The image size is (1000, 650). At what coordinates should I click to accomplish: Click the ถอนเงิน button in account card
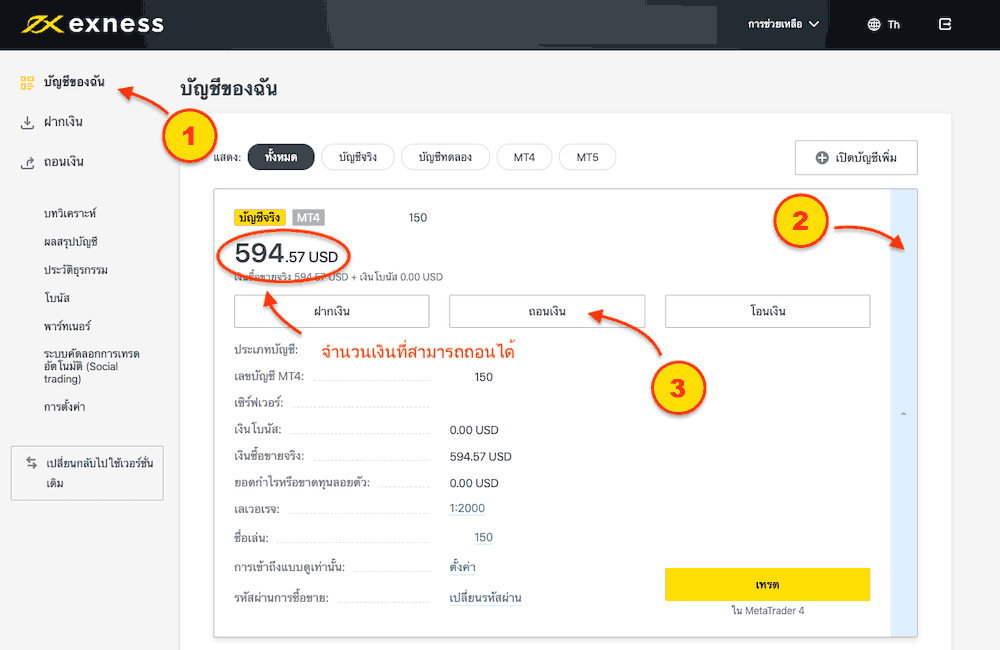(547, 311)
